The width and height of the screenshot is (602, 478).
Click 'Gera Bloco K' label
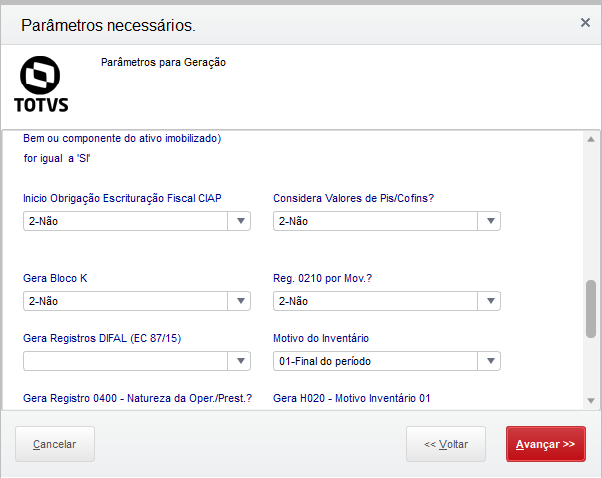(x=55, y=278)
